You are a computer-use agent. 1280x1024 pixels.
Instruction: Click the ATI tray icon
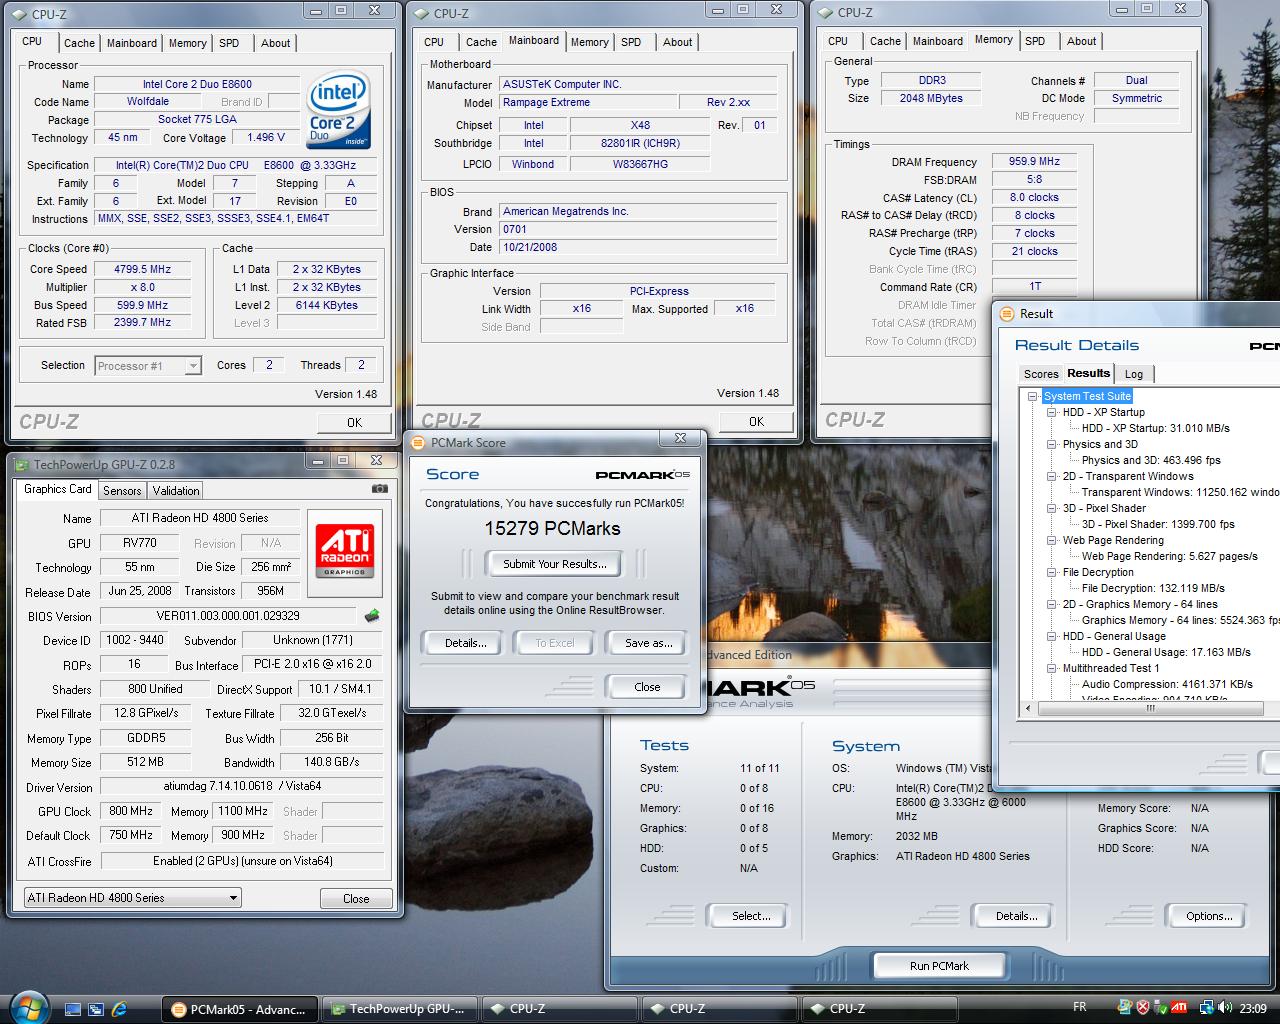point(1179,1008)
